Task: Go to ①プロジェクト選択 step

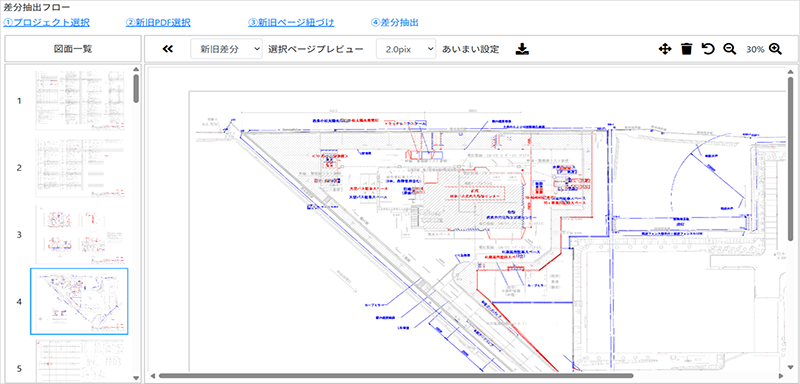Action: pyautogui.click(x=46, y=22)
